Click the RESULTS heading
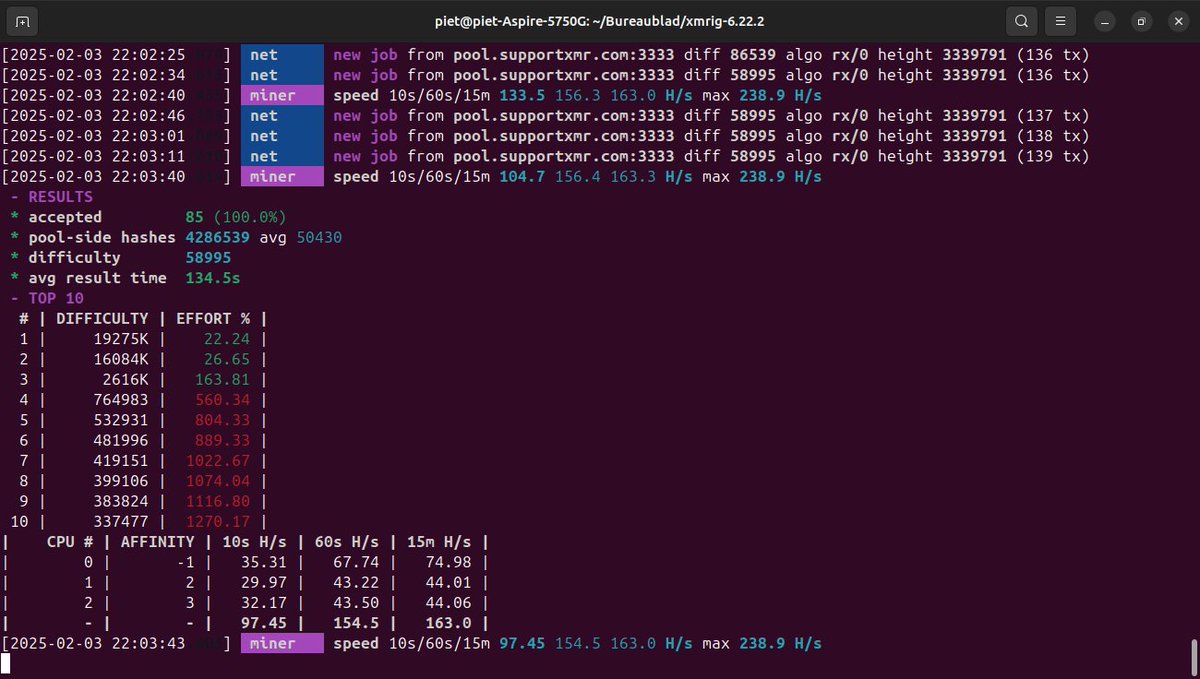The image size is (1200, 679). click(60, 197)
